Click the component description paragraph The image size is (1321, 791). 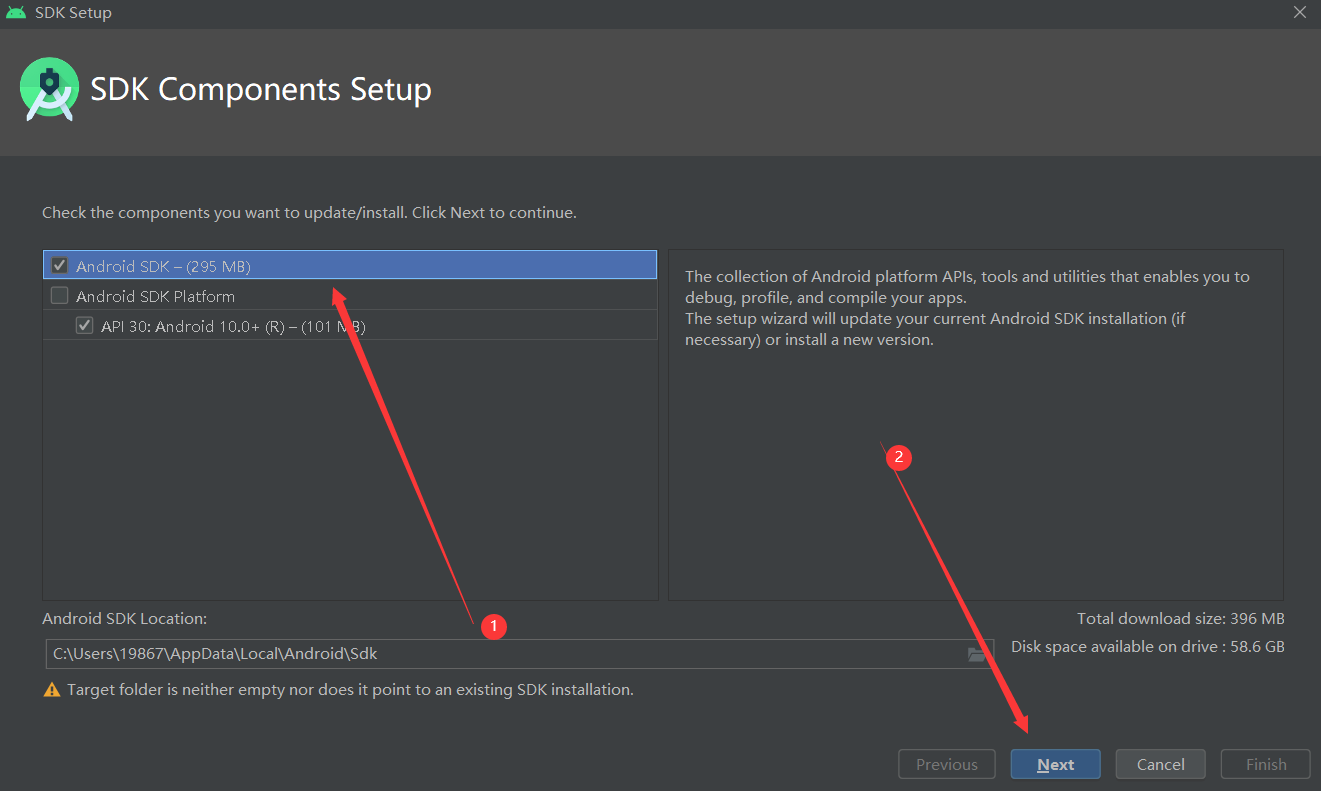[967, 308]
